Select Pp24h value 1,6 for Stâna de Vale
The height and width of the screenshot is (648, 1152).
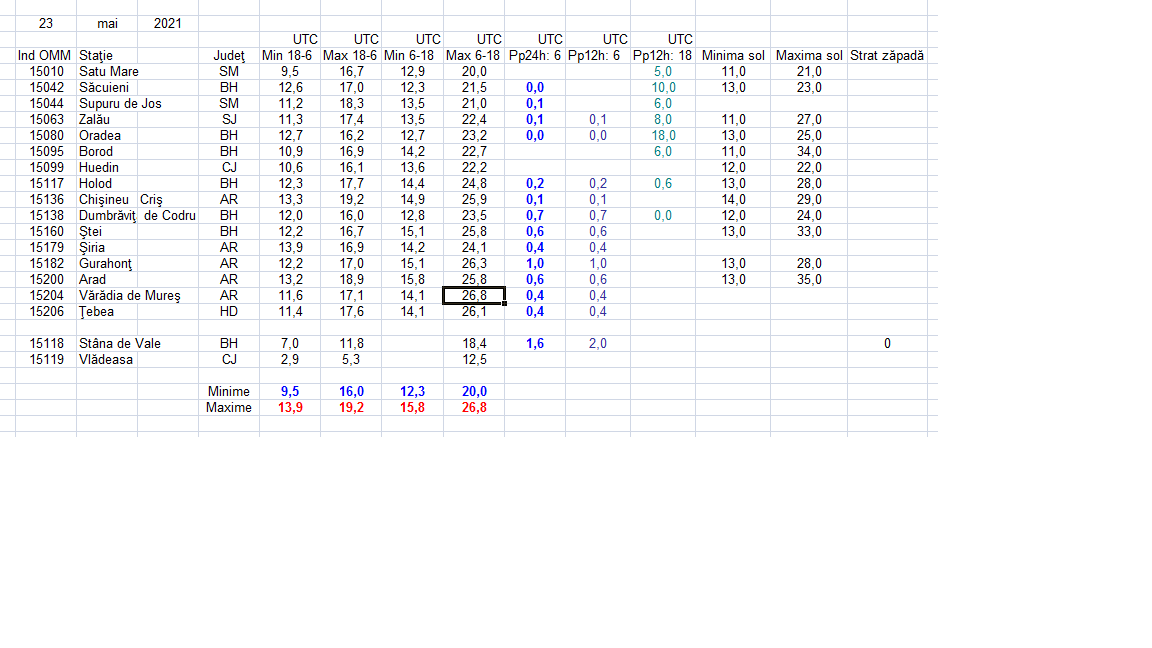tap(535, 343)
